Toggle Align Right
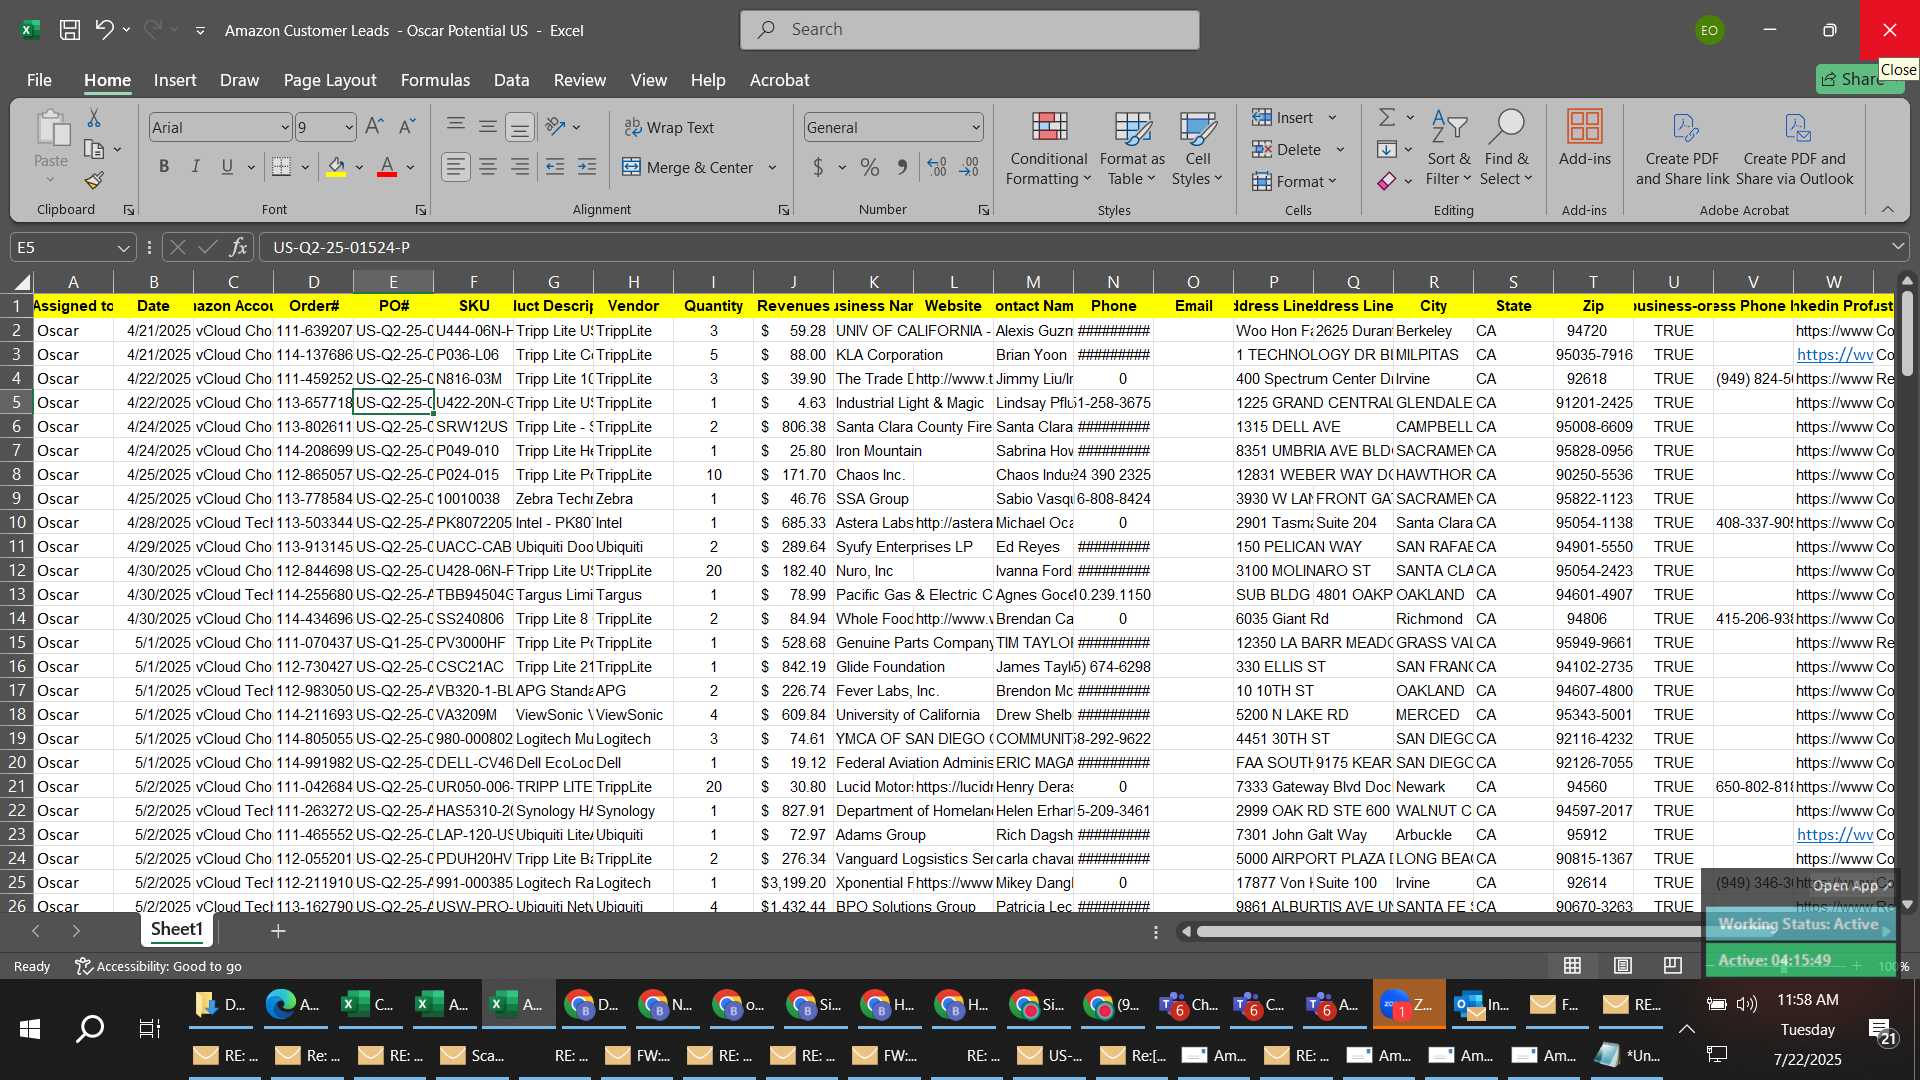The width and height of the screenshot is (1920, 1080). point(520,167)
